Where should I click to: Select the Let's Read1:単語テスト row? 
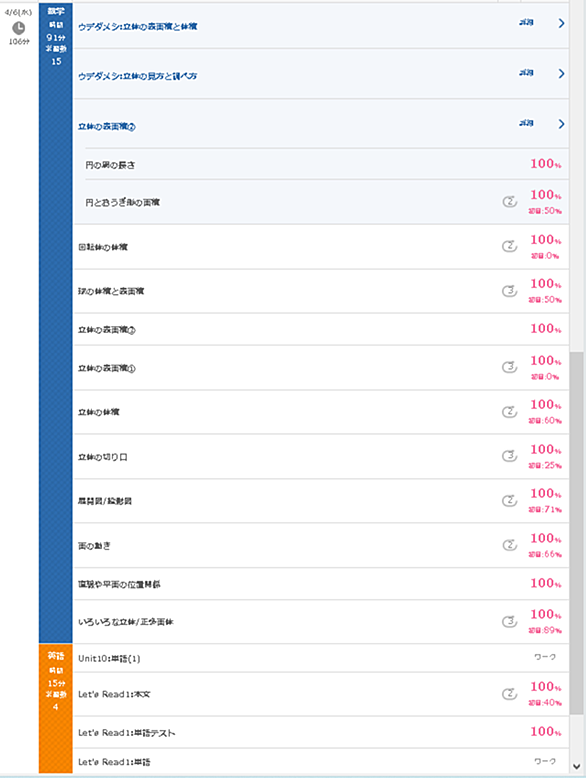pos(321,732)
